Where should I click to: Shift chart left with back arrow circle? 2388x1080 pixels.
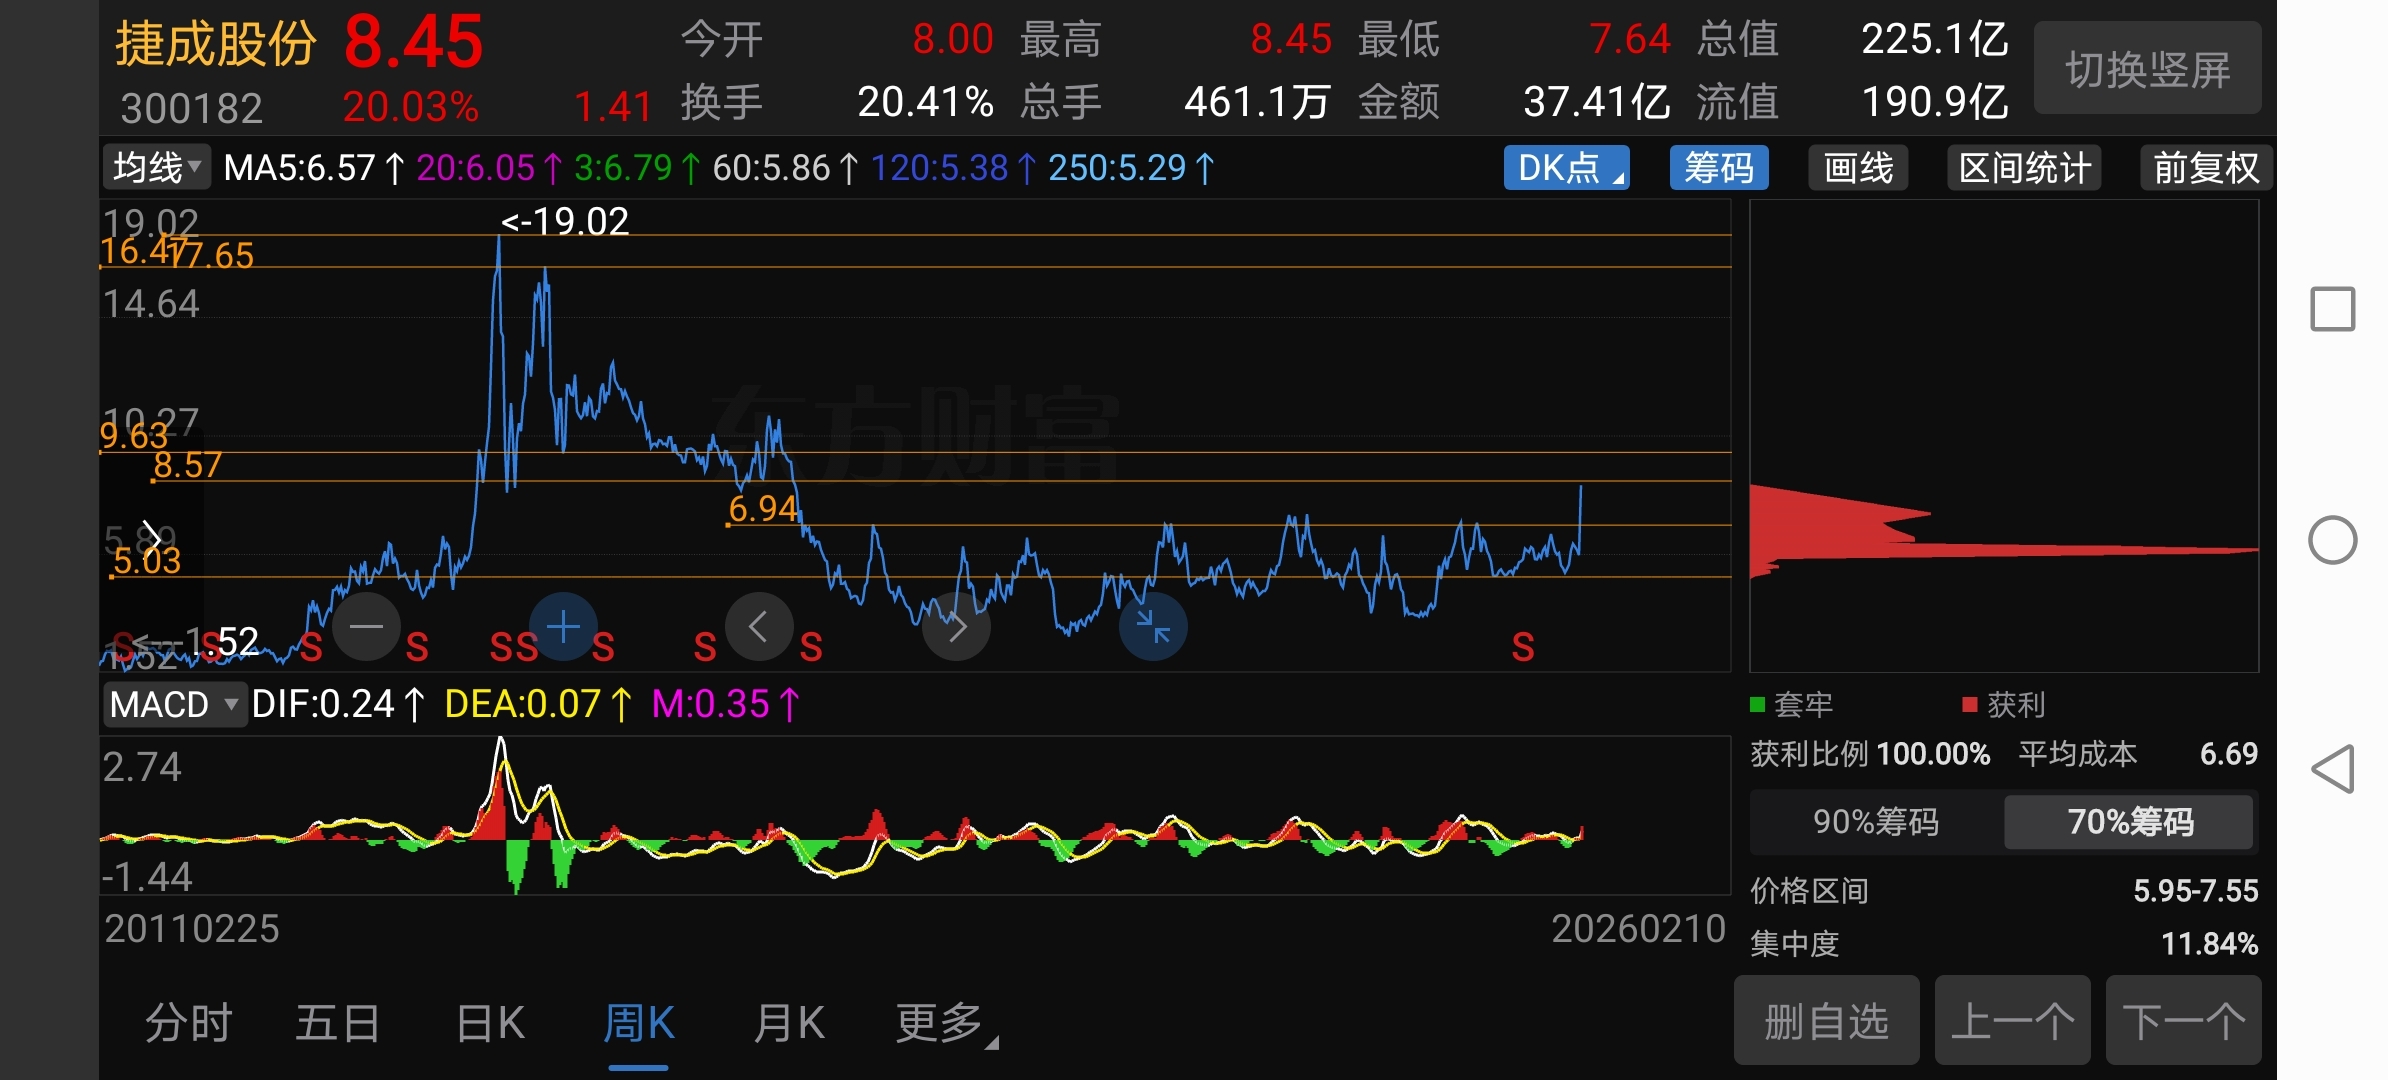click(x=759, y=627)
